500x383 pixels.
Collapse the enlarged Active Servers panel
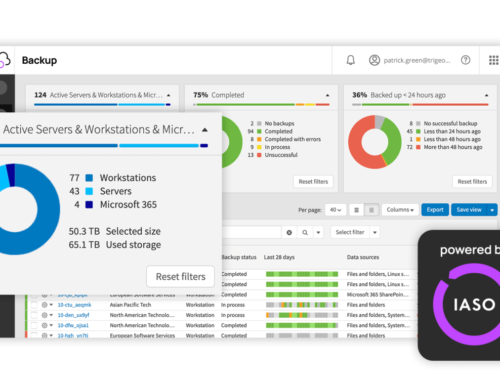click(x=205, y=130)
